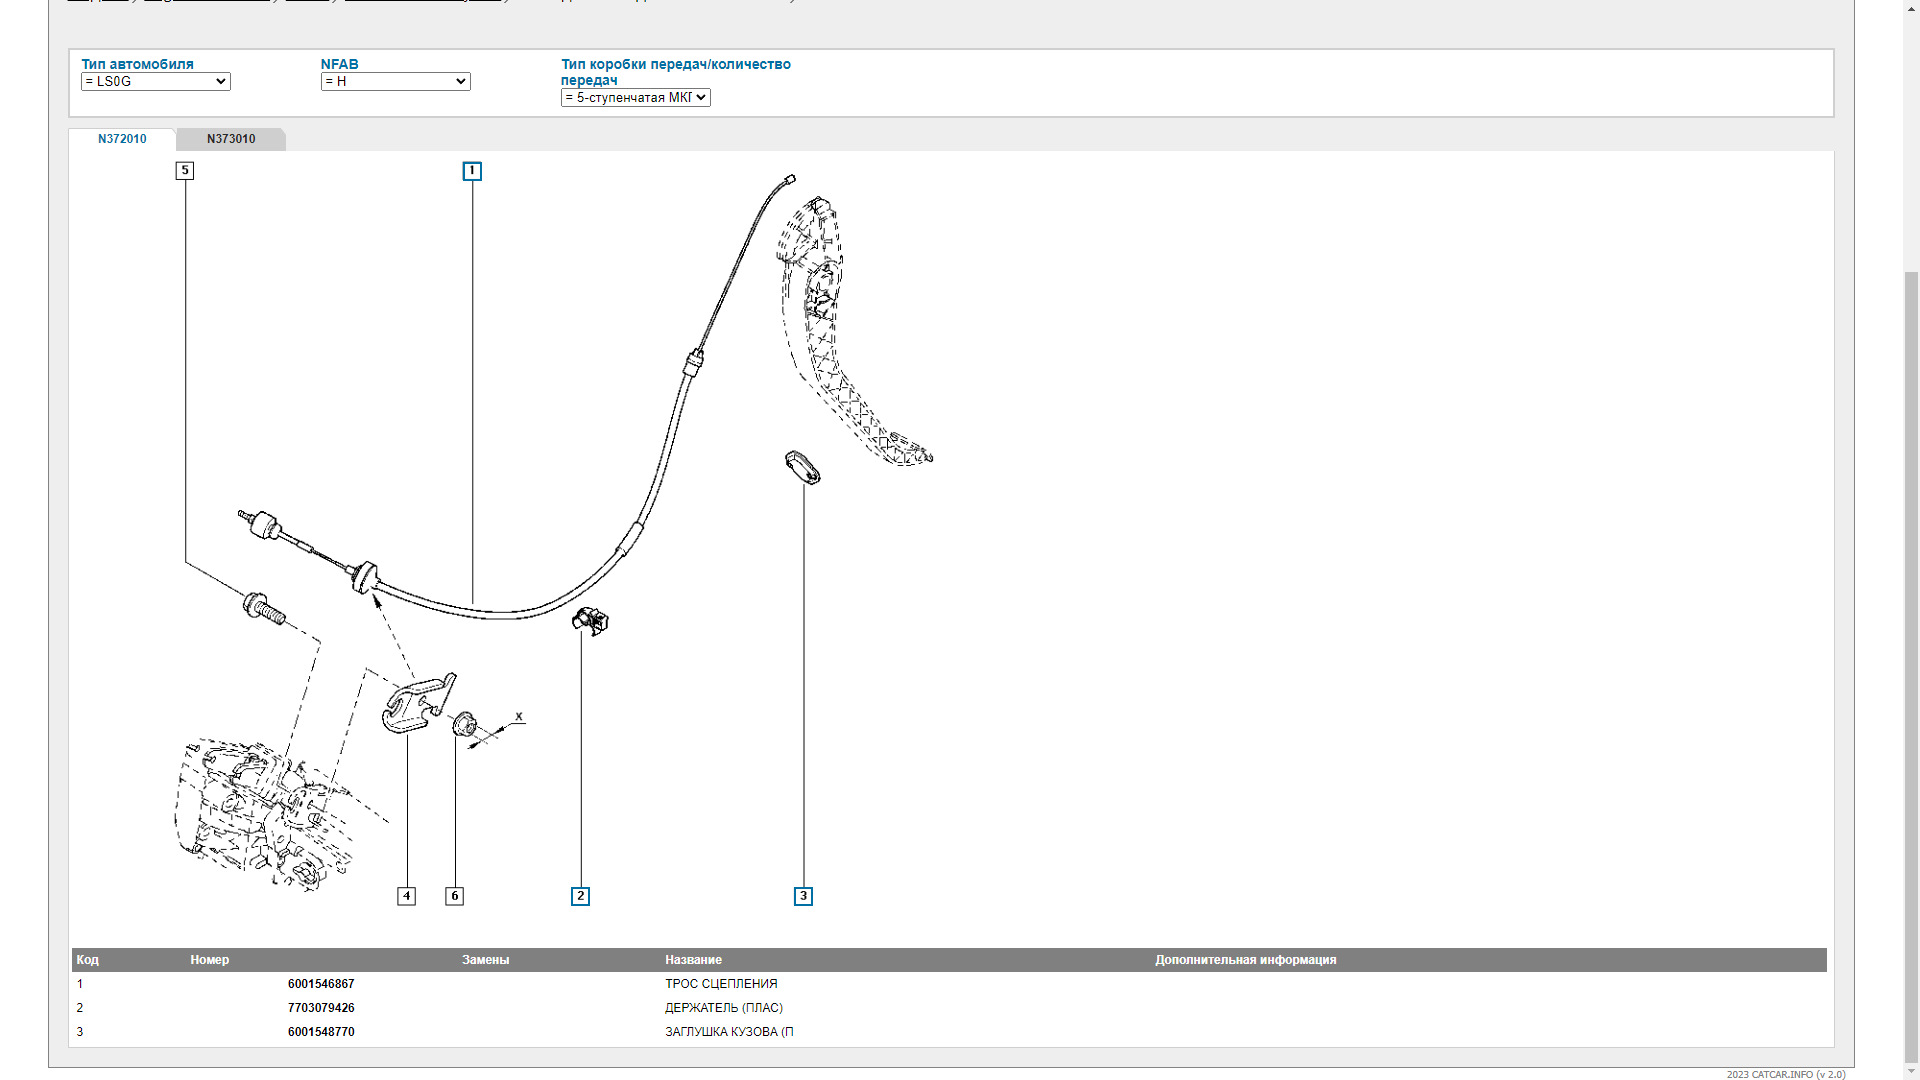The width and height of the screenshot is (1920, 1080).
Task: Click callout number 2 below diagram
Action: 580,896
